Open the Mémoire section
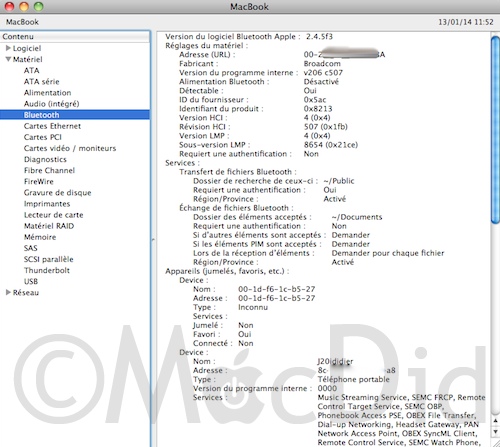The height and width of the screenshot is (447, 500). pos(40,237)
